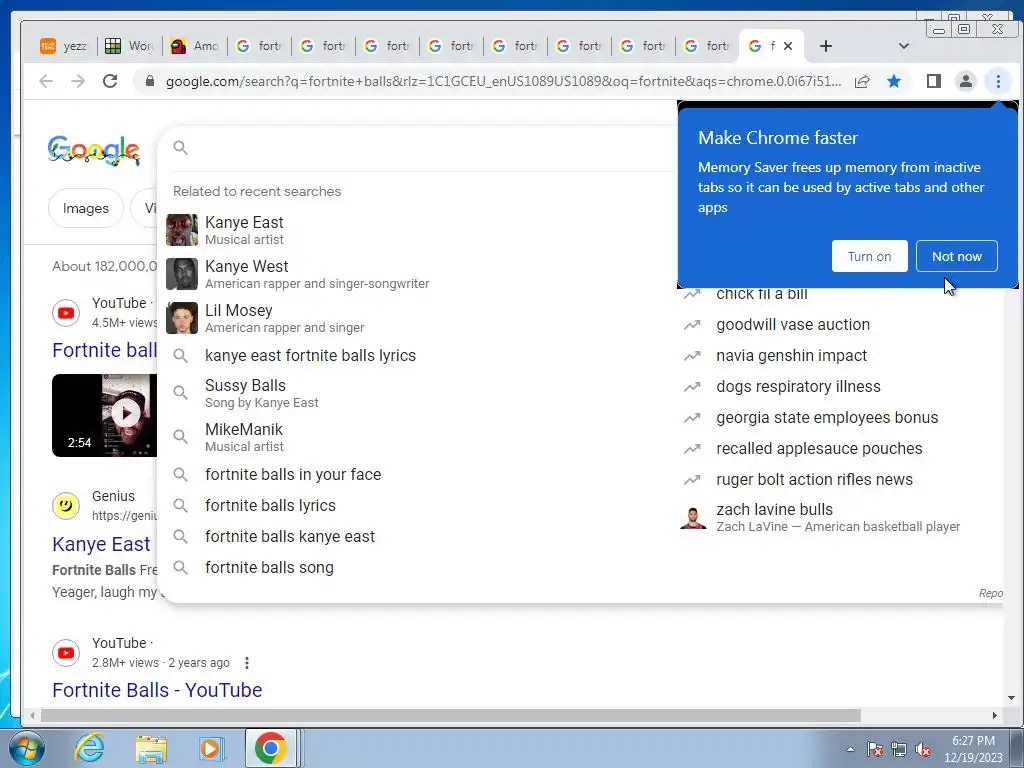Open the Action Center flag tray icon
Screen dimensions: 1024x768
(x=875, y=749)
